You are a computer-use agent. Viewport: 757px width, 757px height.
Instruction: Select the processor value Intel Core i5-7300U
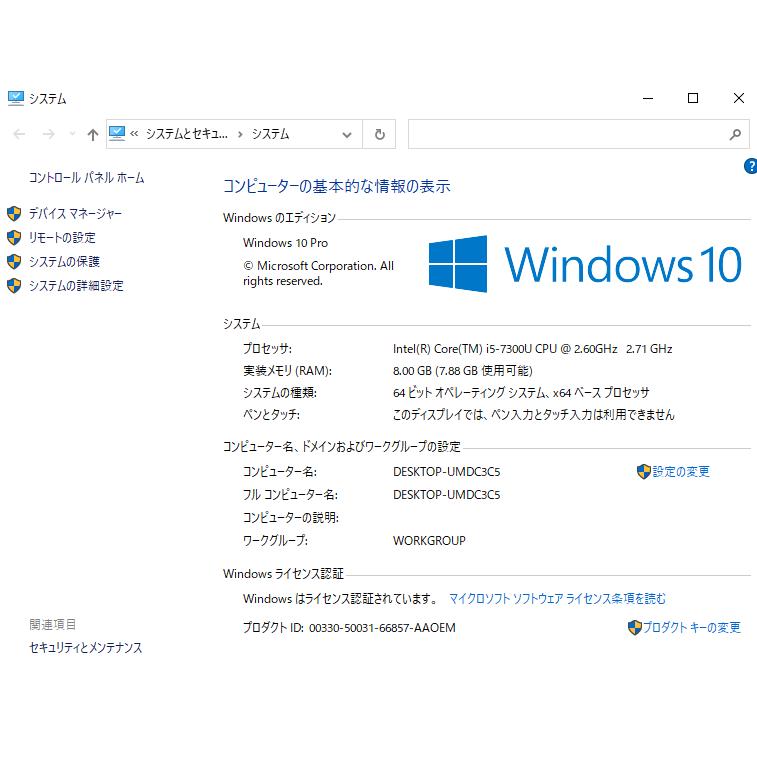pos(533,349)
